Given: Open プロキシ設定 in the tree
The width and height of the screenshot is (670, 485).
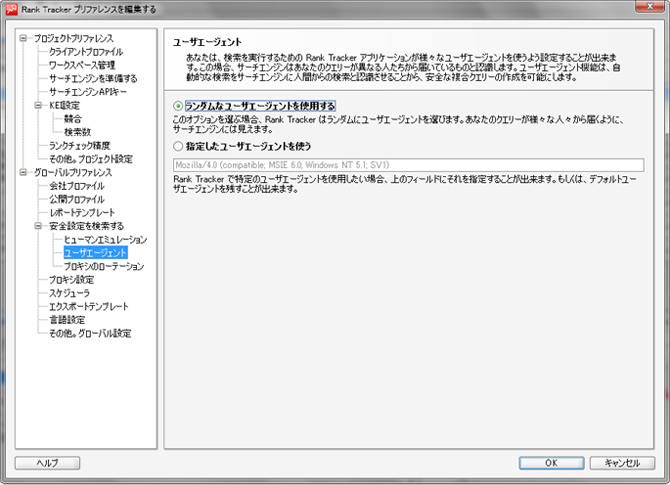Looking at the screenshot, I should (x=71, y=279).
